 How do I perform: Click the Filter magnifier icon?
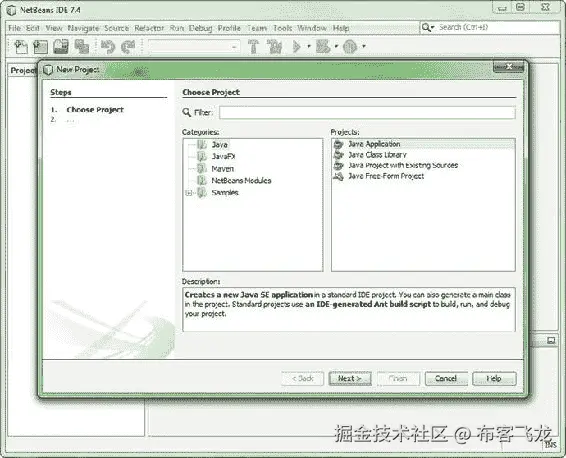(186, 113)
